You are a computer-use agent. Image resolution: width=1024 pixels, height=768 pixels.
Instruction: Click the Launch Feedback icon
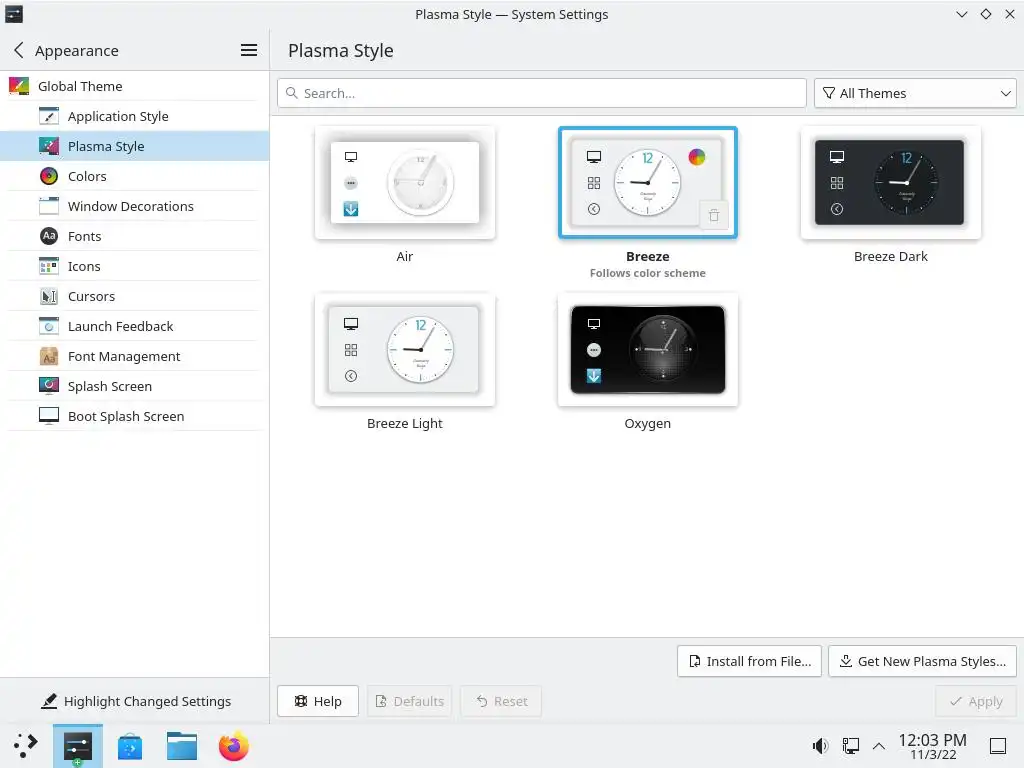tap(49, 327)
